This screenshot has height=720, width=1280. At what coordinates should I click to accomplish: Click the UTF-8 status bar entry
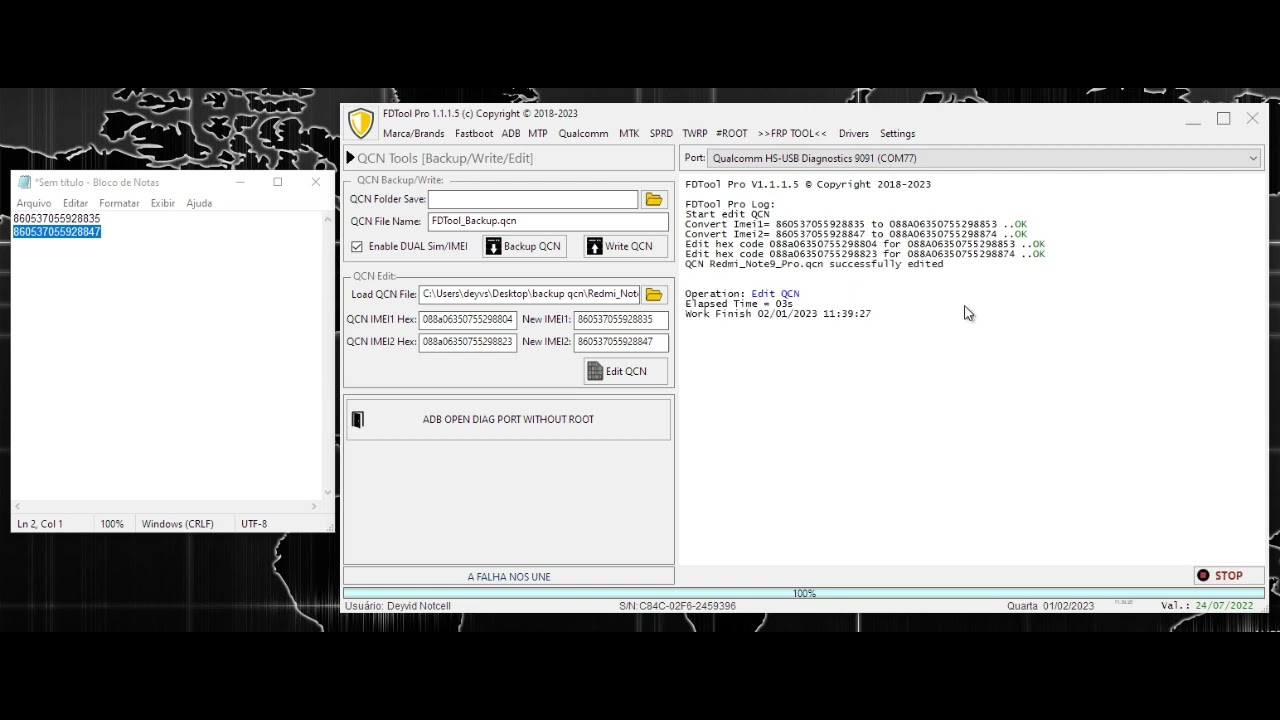click(254, 524)
